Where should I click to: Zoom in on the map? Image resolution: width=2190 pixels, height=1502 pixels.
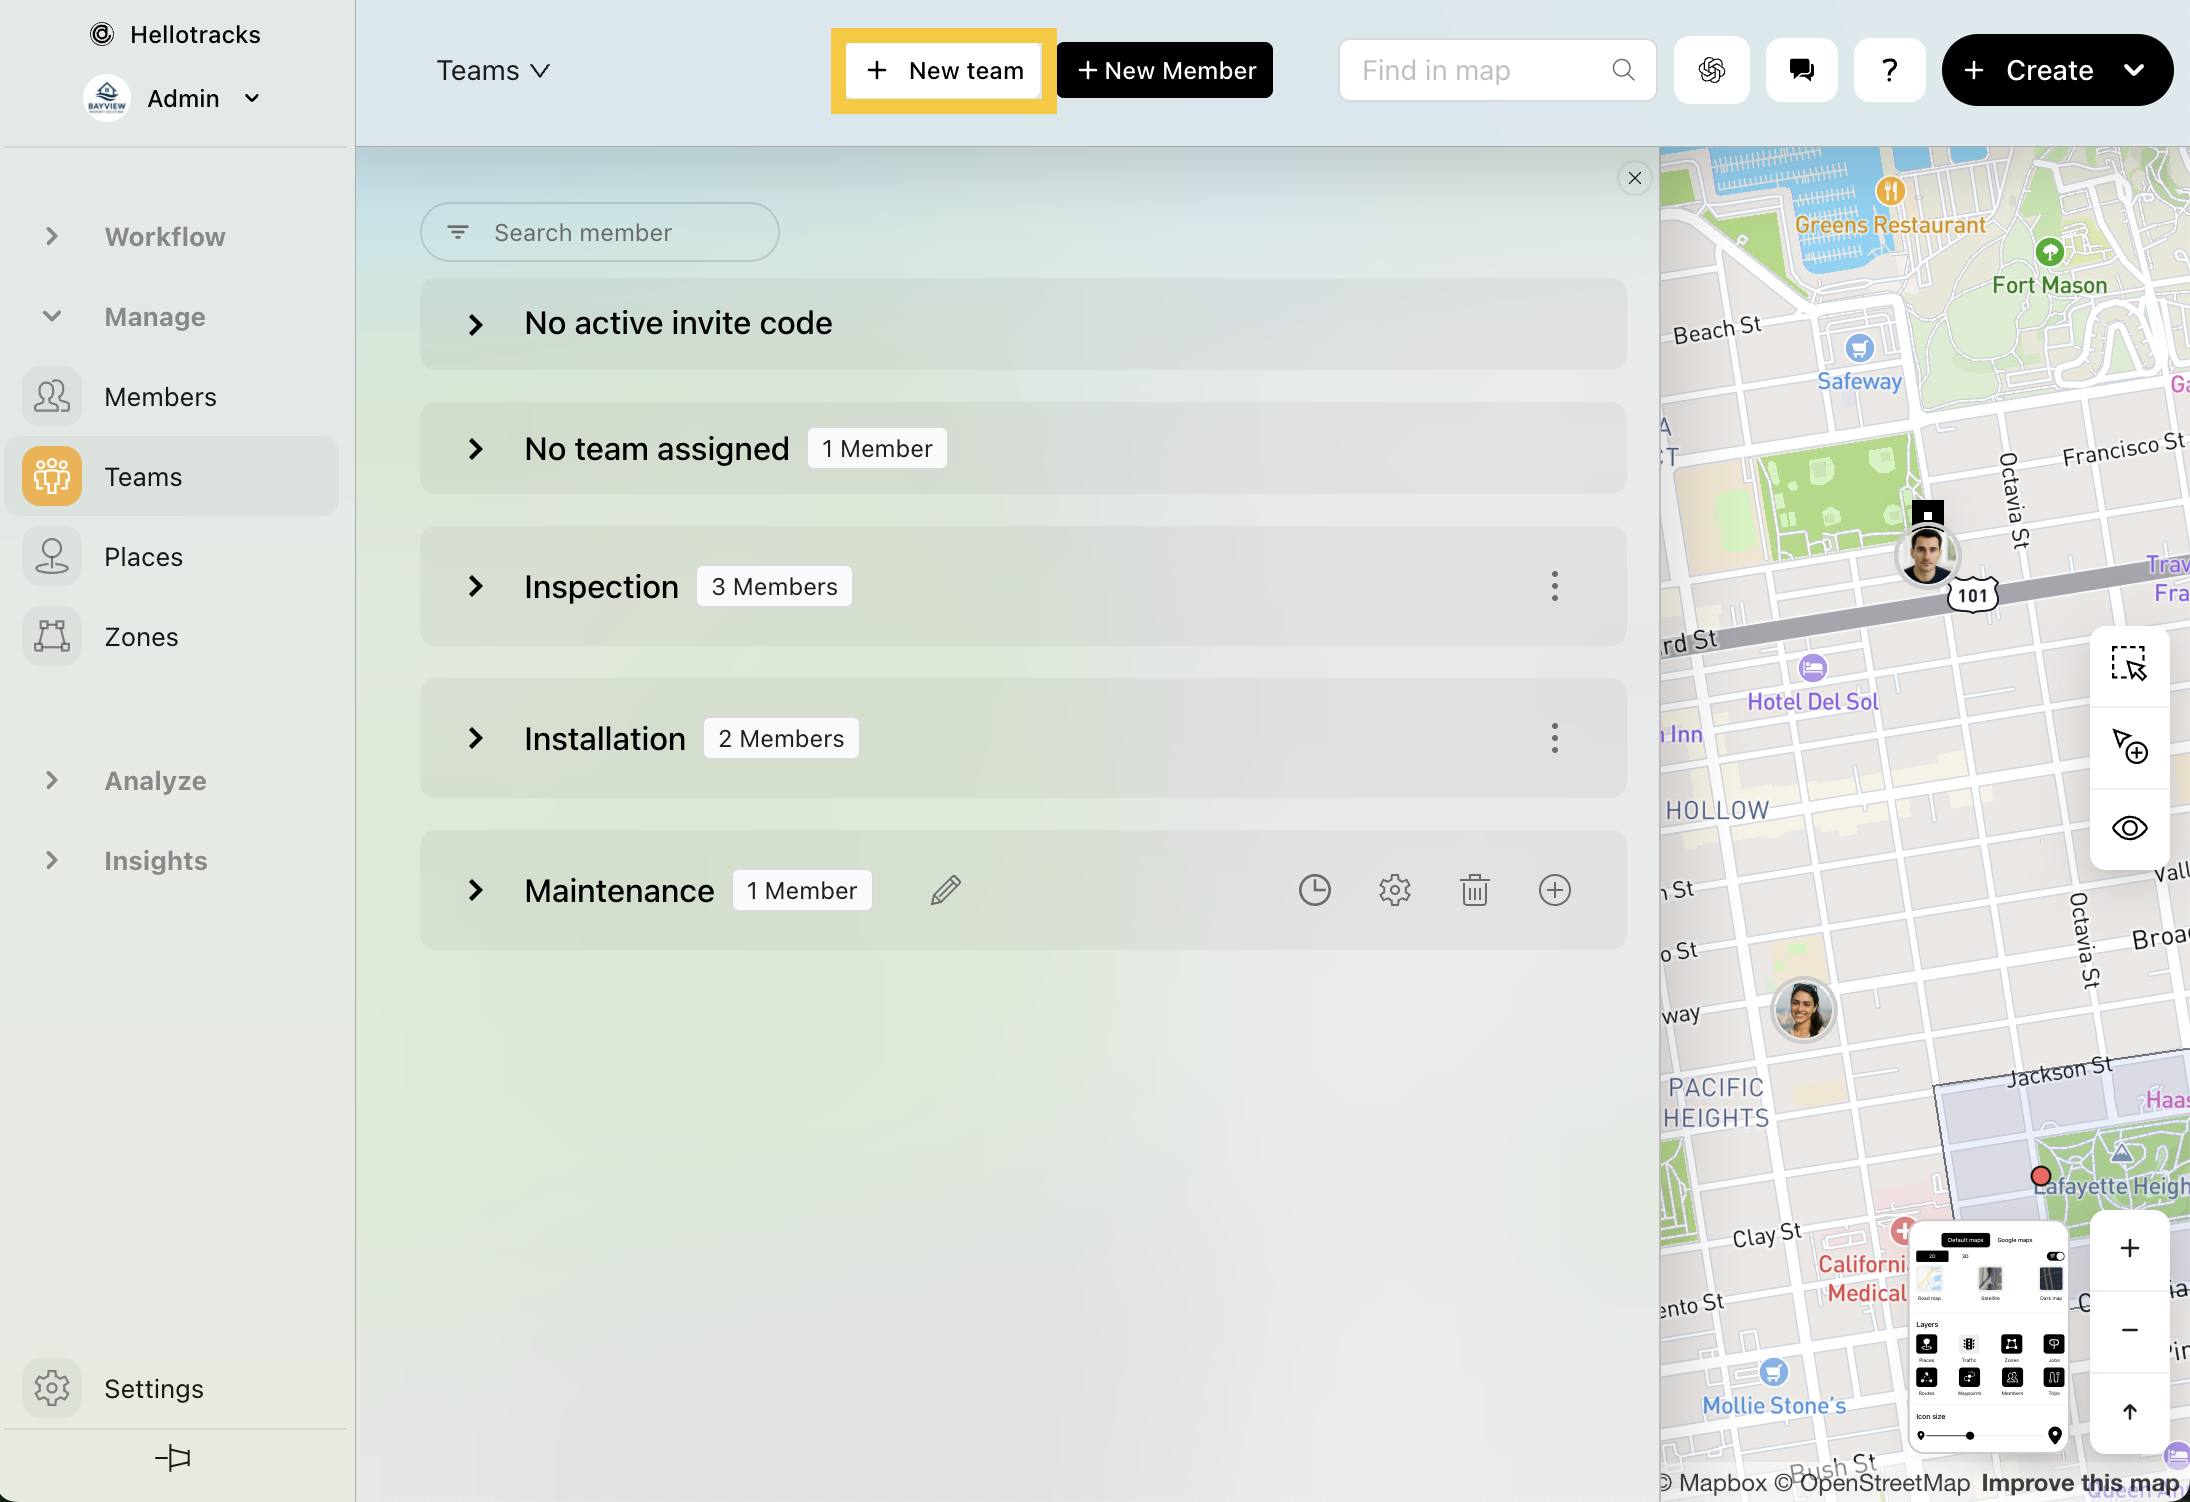tap(2130, 1248)
